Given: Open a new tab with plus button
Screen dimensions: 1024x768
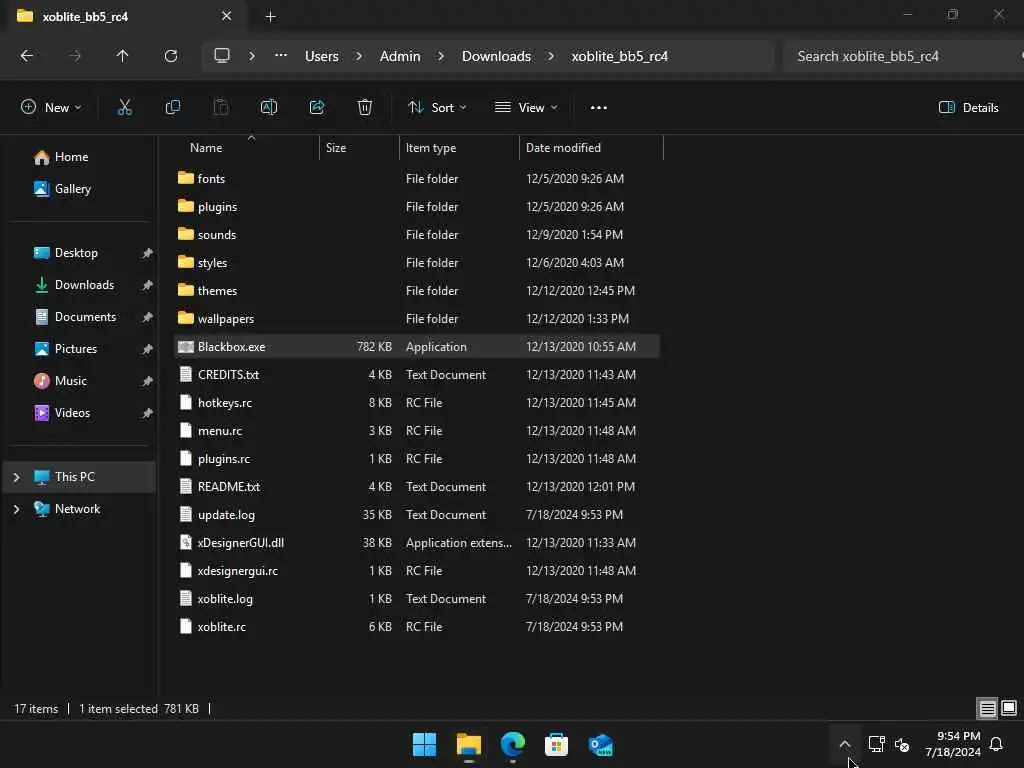Looking at the screenshot, I should [x=270, y=17].
